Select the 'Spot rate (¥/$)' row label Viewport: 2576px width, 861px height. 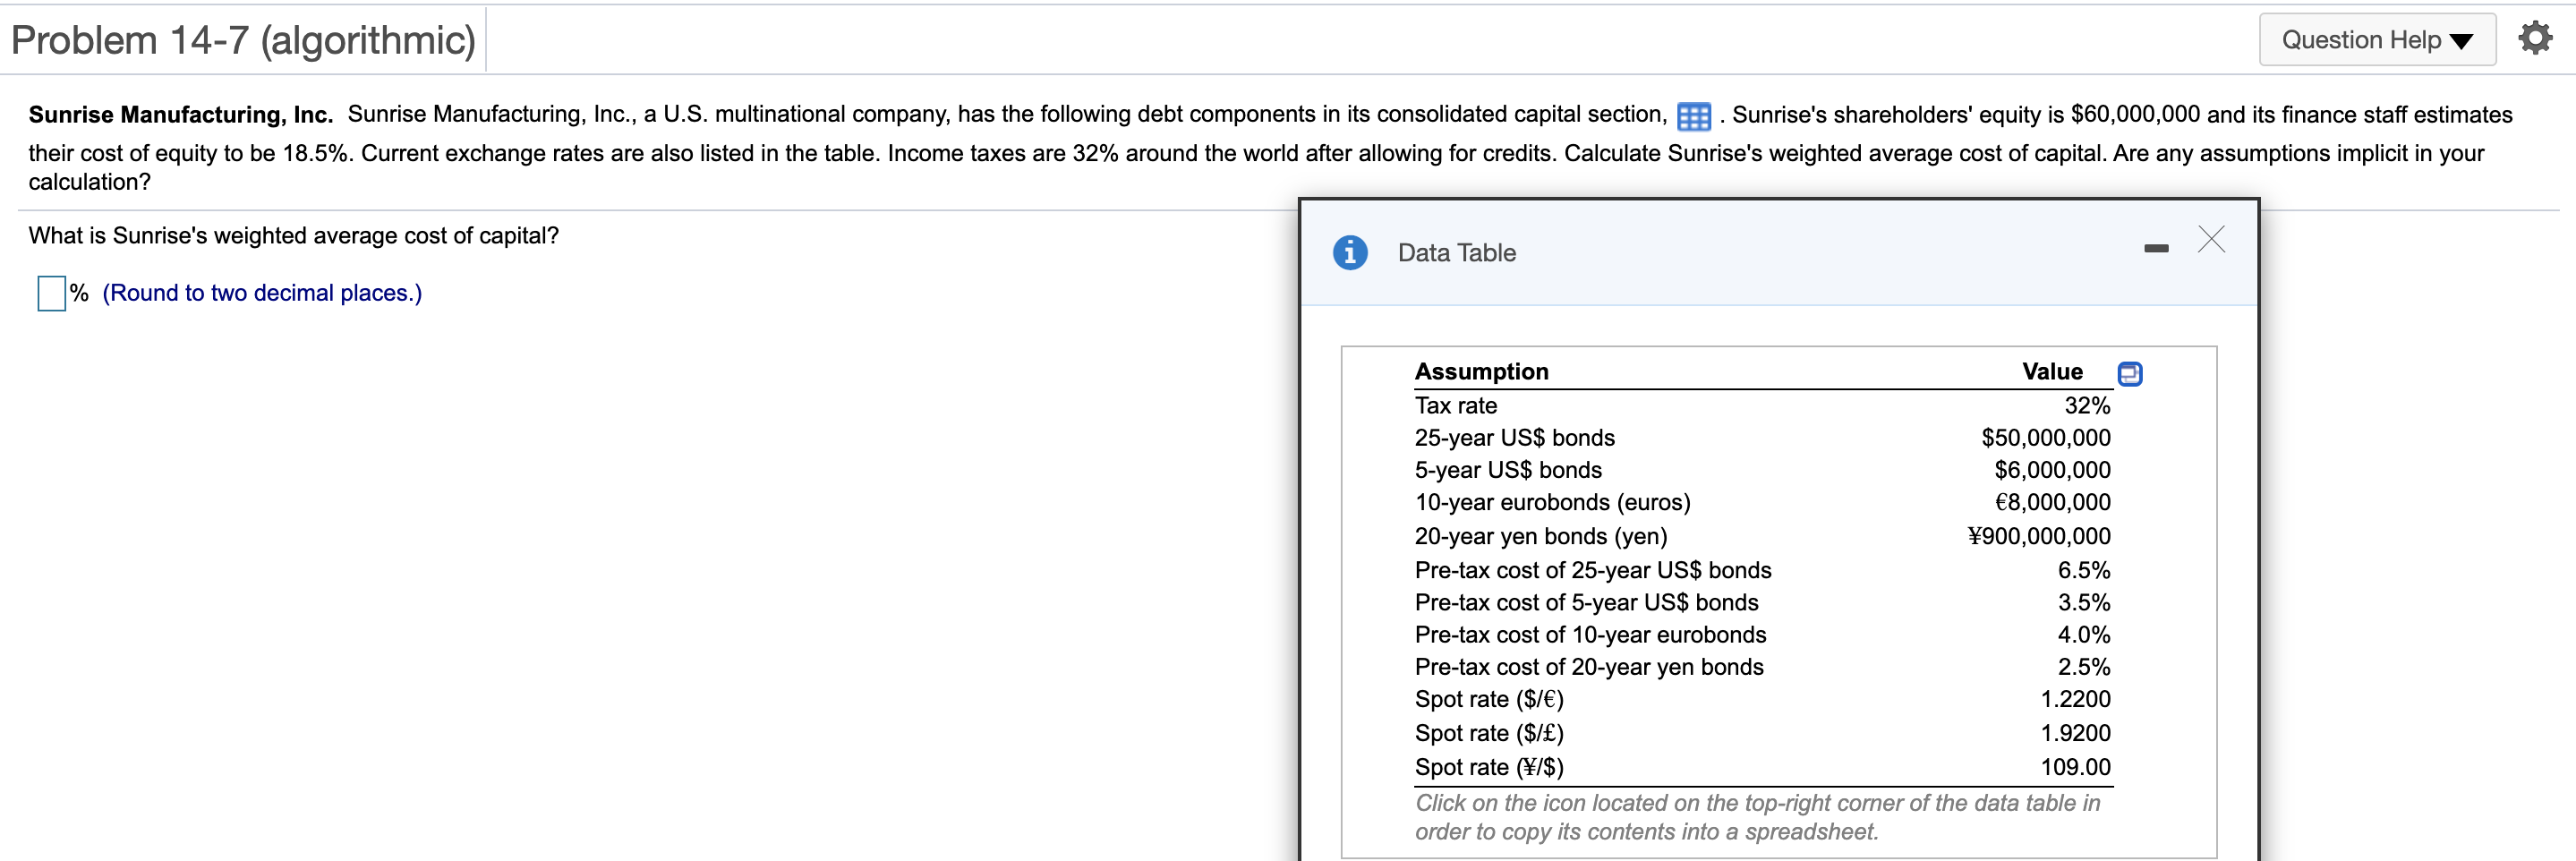tap(1489, 767)
